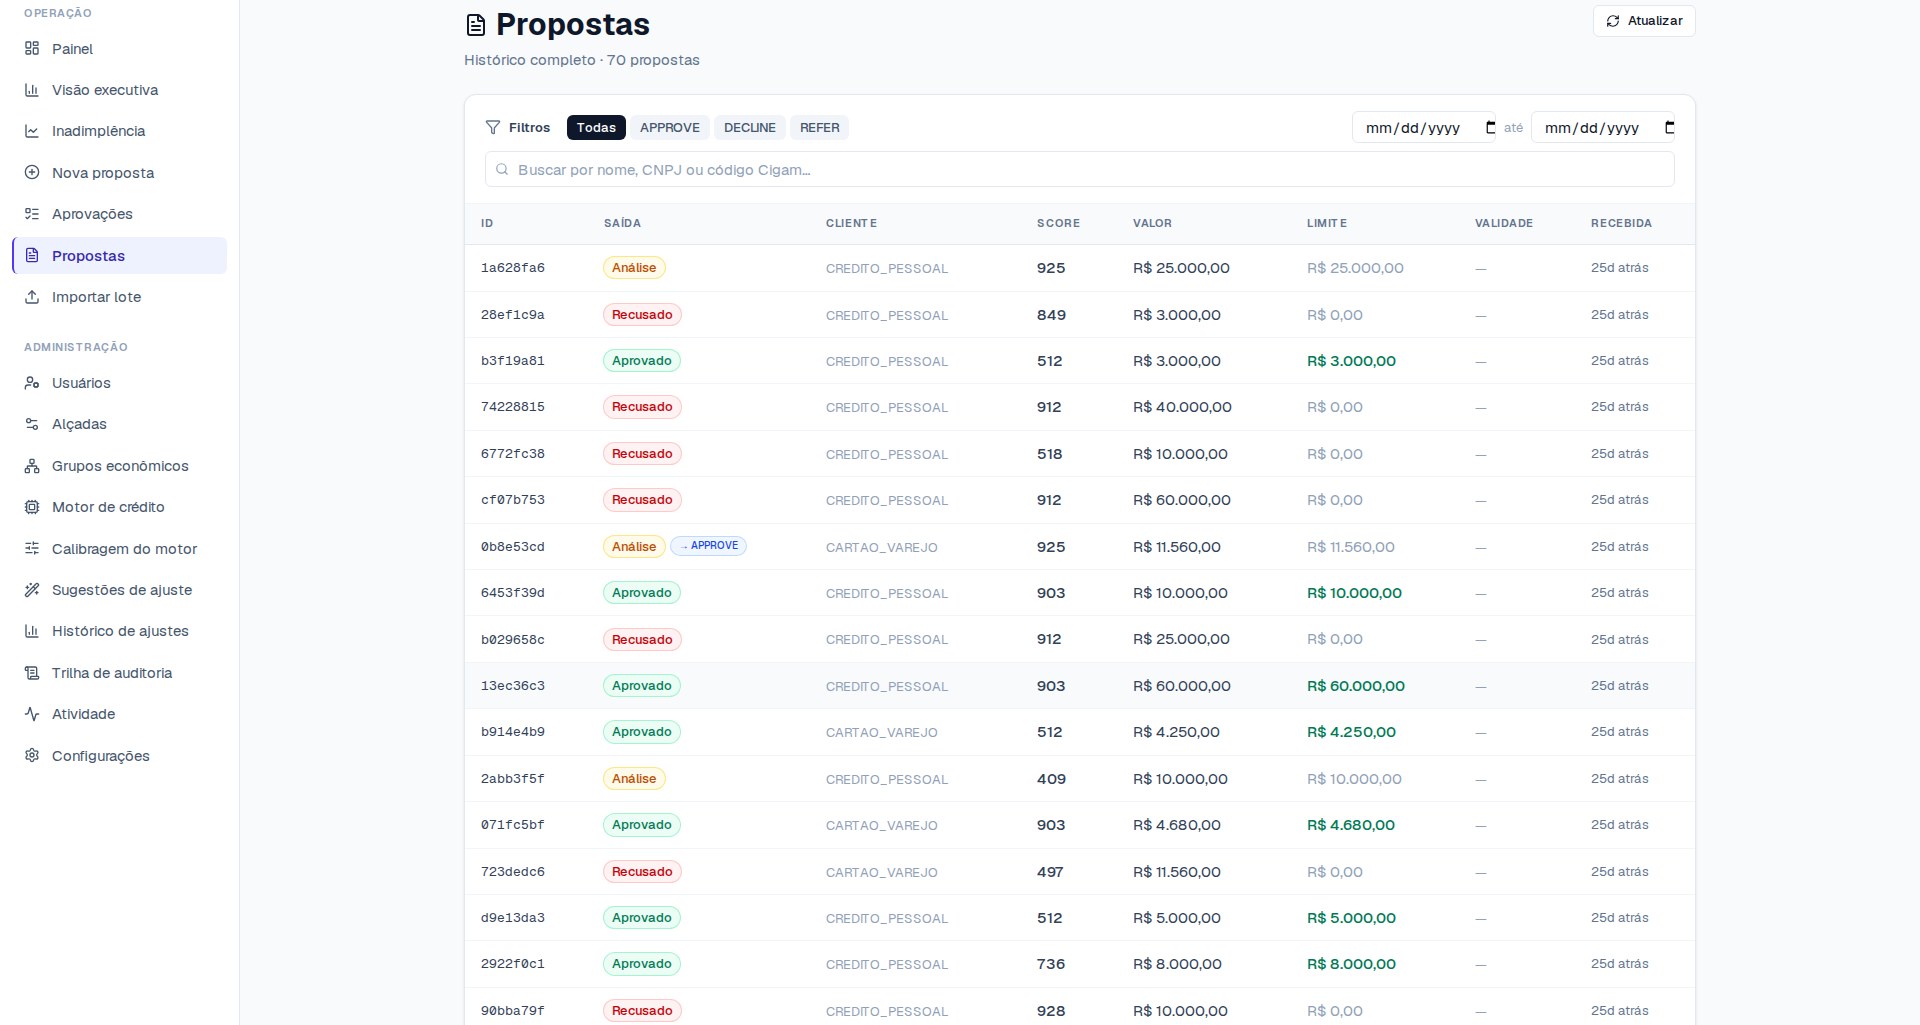Click the Histórico de ajustes chart icon

point(32,631)
